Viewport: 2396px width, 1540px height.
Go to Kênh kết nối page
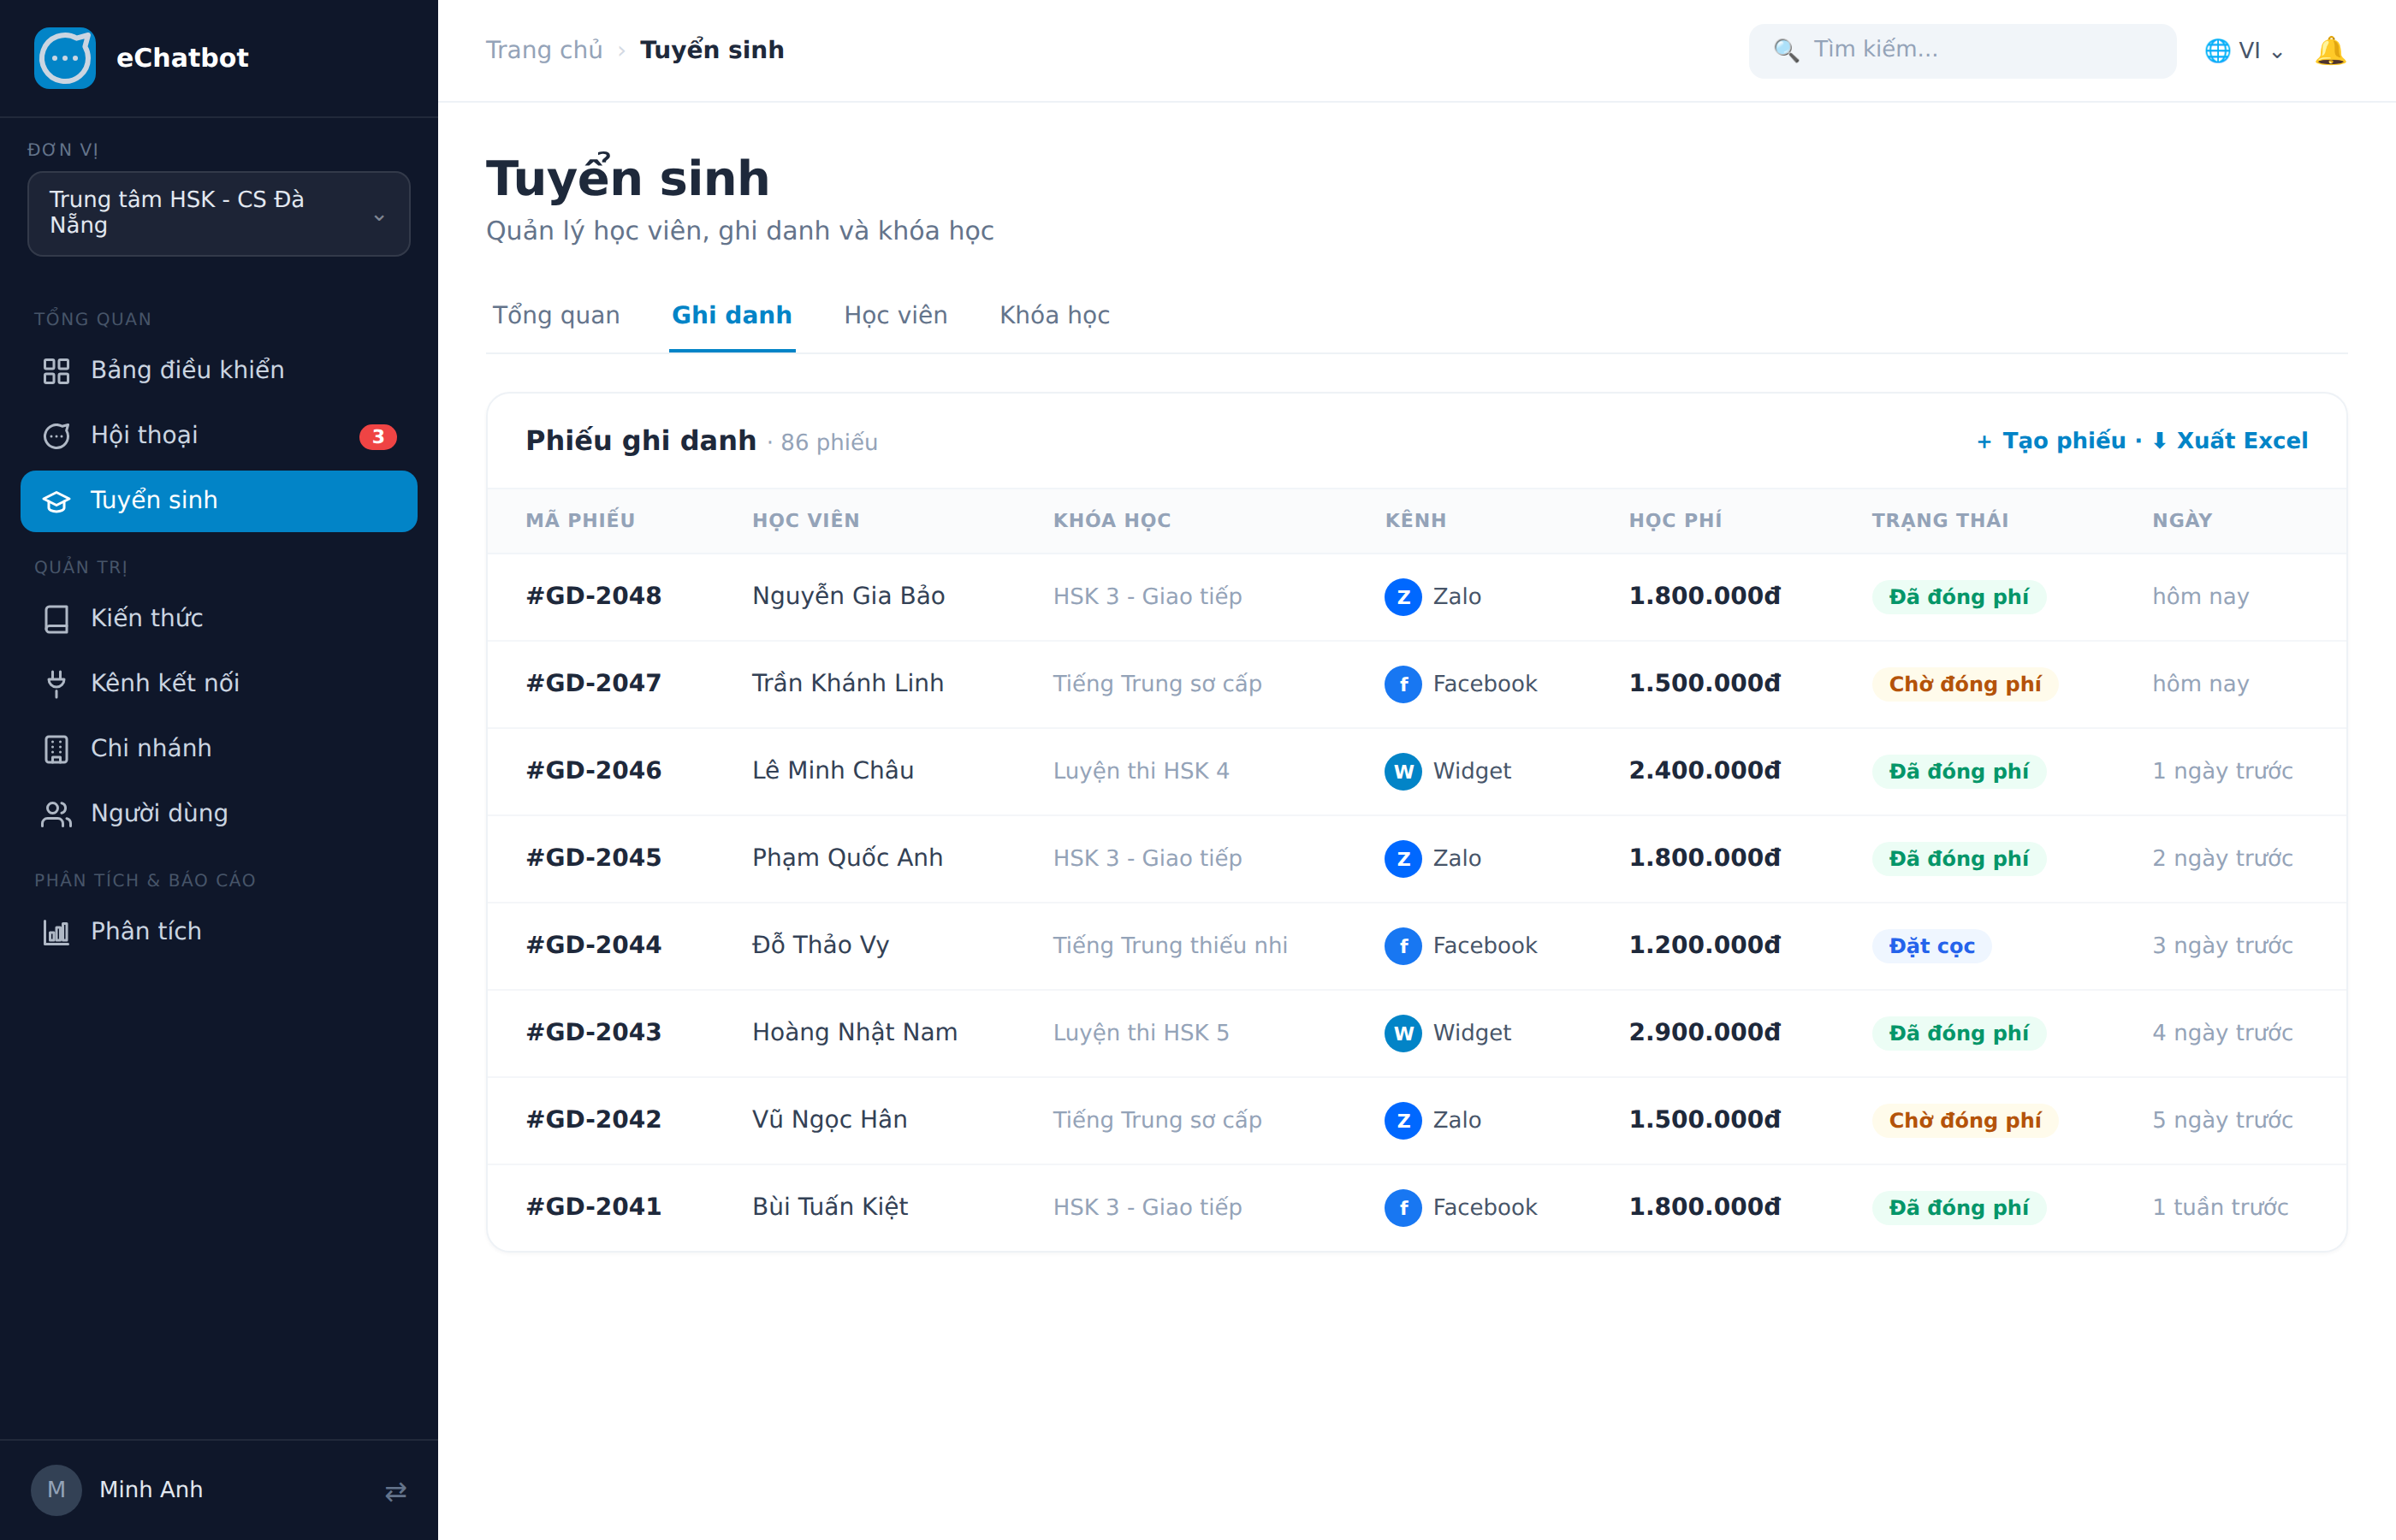[x=219, y=684]
